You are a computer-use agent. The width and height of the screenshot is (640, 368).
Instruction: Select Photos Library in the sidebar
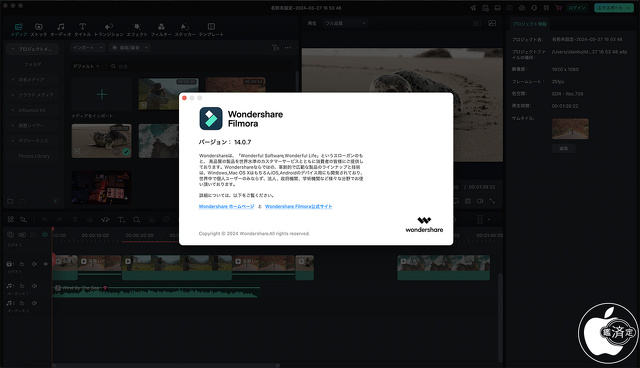click(33, 156)
